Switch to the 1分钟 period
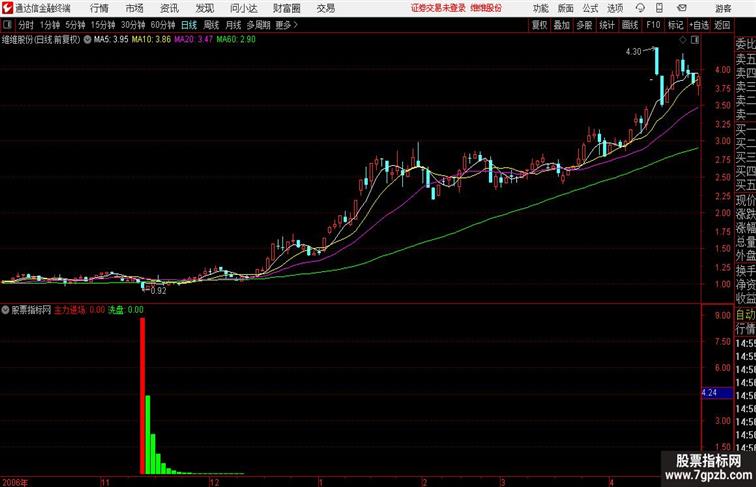Image resolution: width=756 pixels, height=487 pixels. (50, 25)
